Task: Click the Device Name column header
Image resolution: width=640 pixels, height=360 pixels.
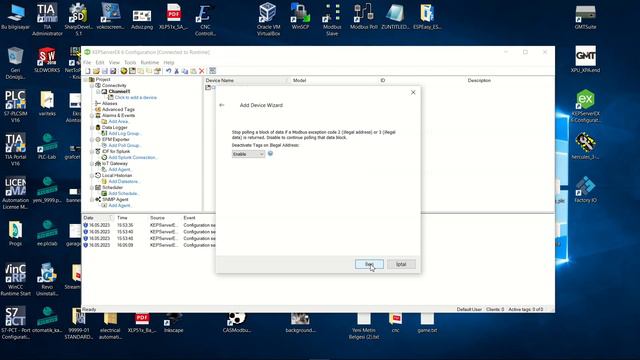Action: pos(246,80)
